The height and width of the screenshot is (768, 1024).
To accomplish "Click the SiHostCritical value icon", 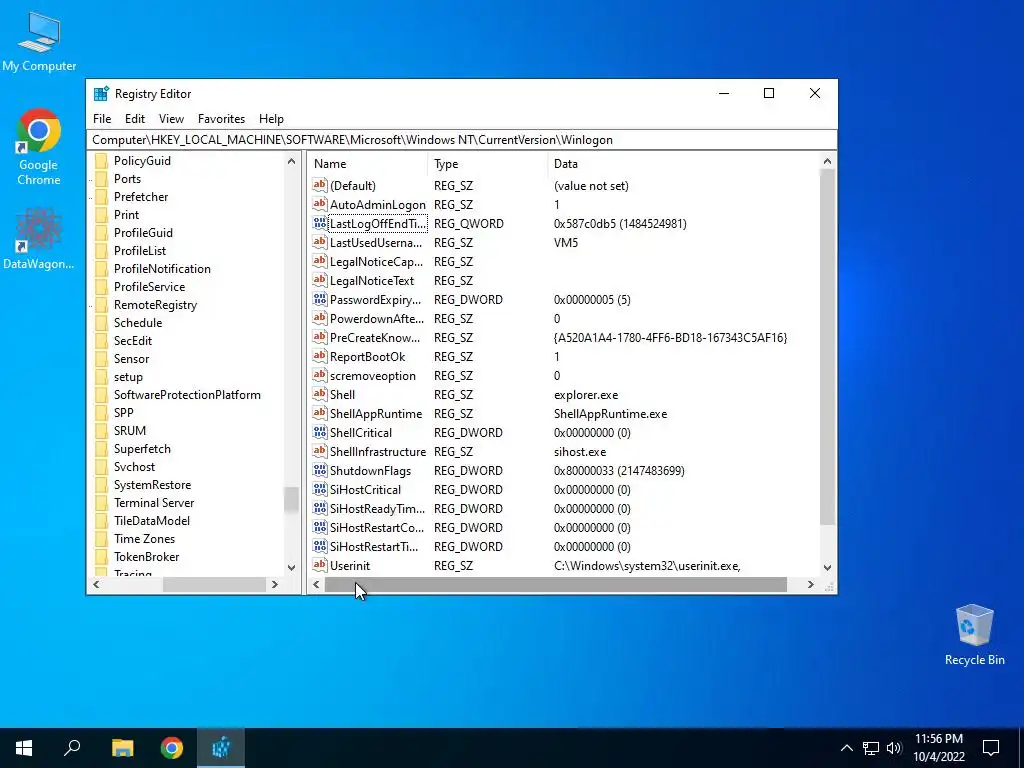I will [319, 489].
